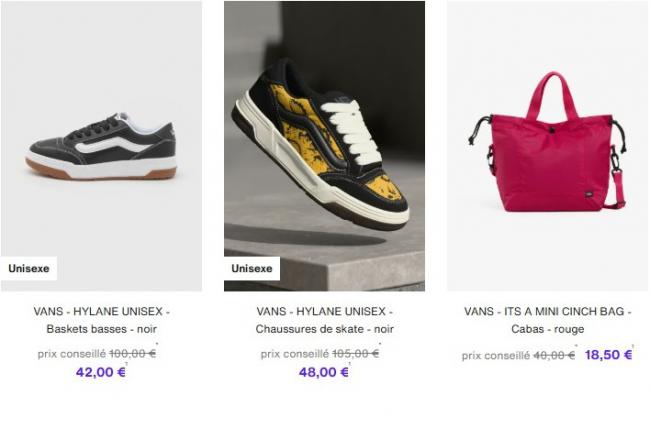Image resolution: width=650 pixels, height=428 pixels.
Task: Click Unisexe badge on yellow skate shoe
Action: [x=252, y=269]
